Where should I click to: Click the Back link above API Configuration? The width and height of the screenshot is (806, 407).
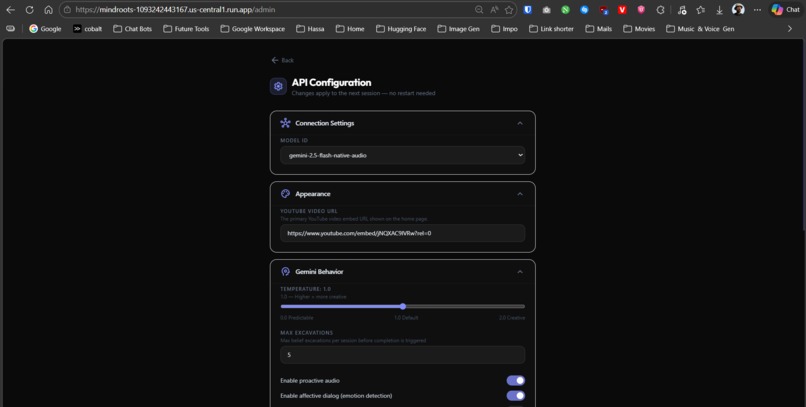(283, 60)
